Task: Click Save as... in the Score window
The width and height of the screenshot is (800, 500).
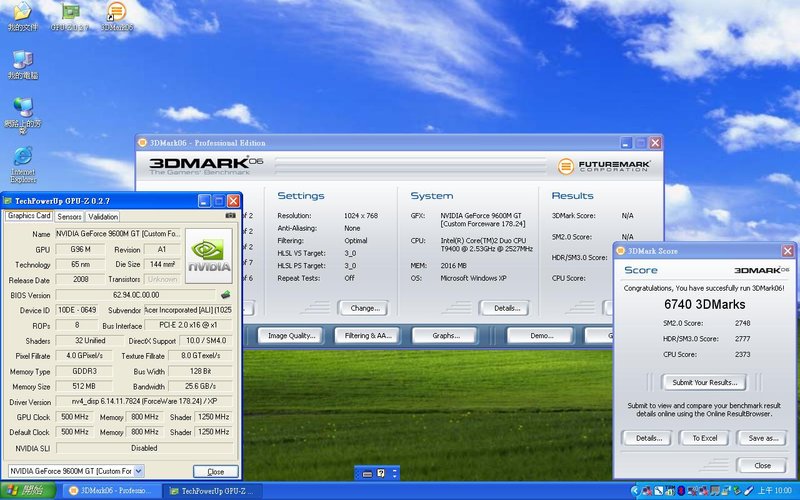Action: (762, 438)
